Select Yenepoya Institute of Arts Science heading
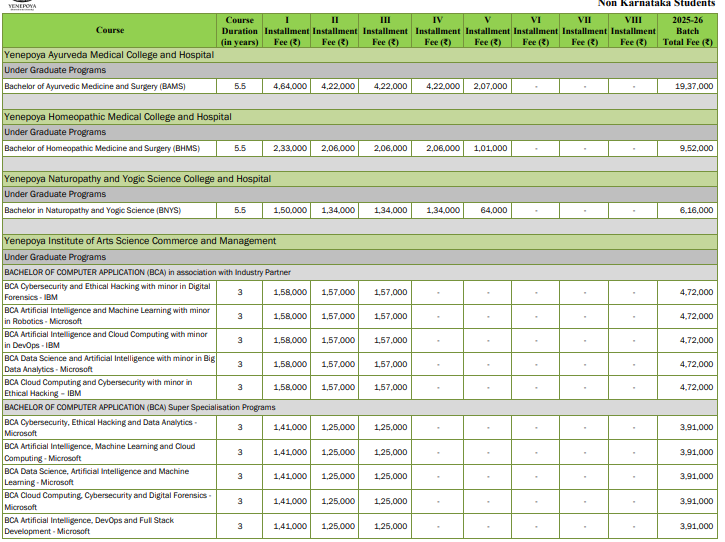This screenshot has width=725, height=542. (x=140, y=241)
